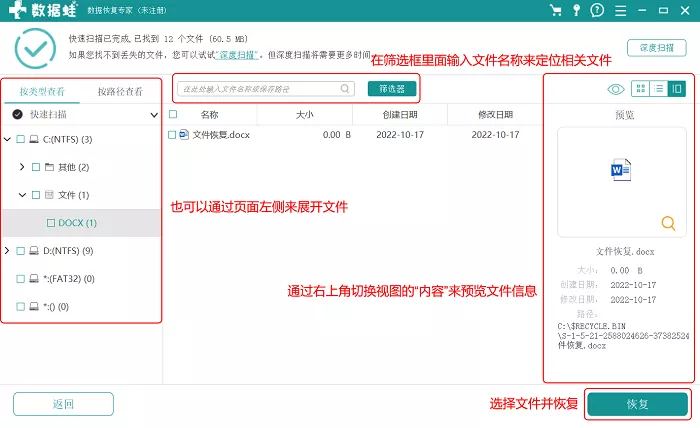Click the 2022-10-17 creation date cell in file row

coord(400,134)
